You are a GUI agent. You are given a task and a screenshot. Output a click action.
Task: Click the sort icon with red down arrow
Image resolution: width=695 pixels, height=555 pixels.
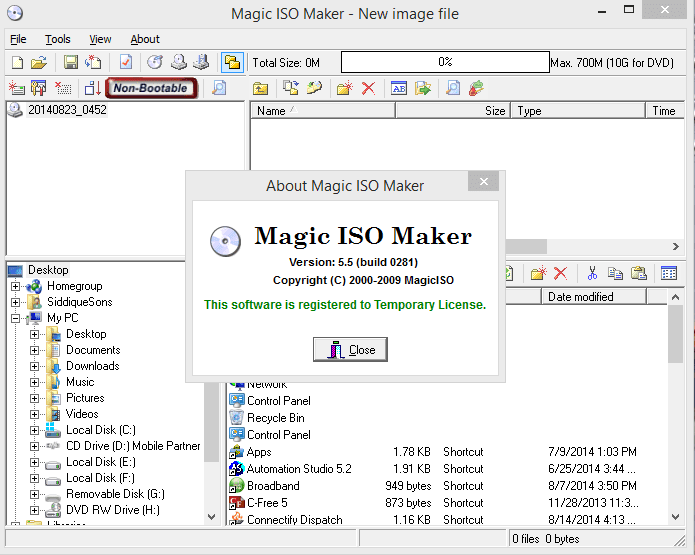point(93,88)
